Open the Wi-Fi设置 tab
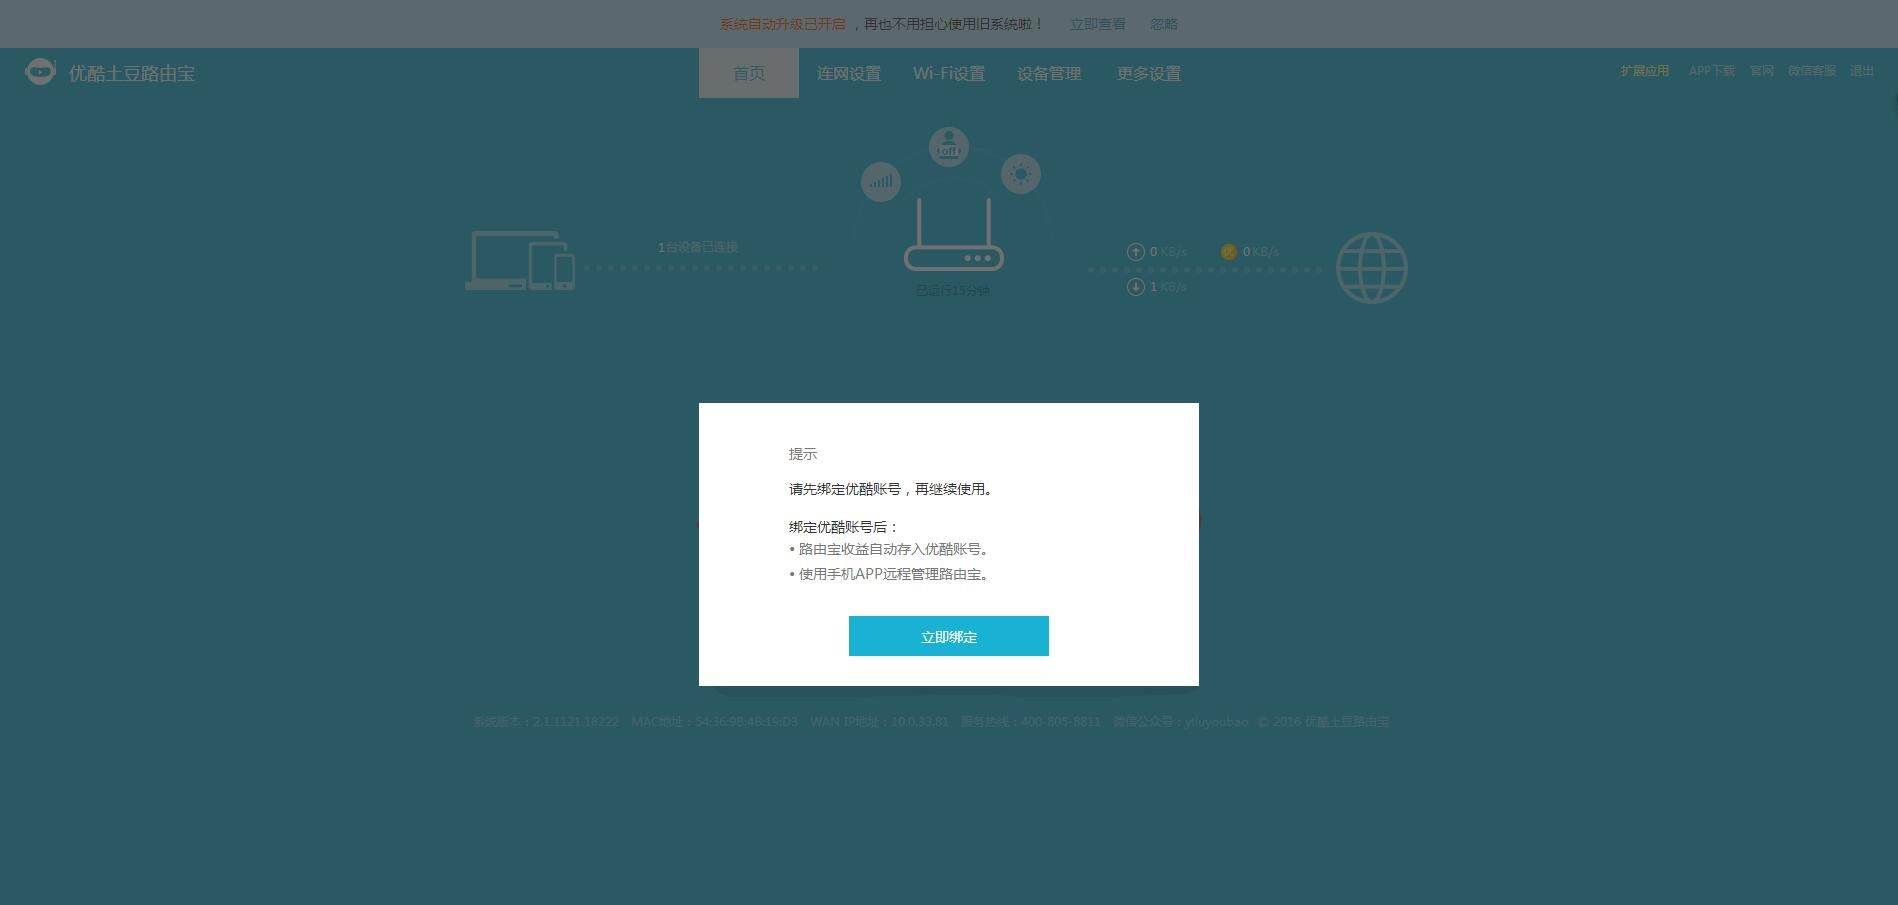Screen dimensions: 1898x905 point(948,73)
